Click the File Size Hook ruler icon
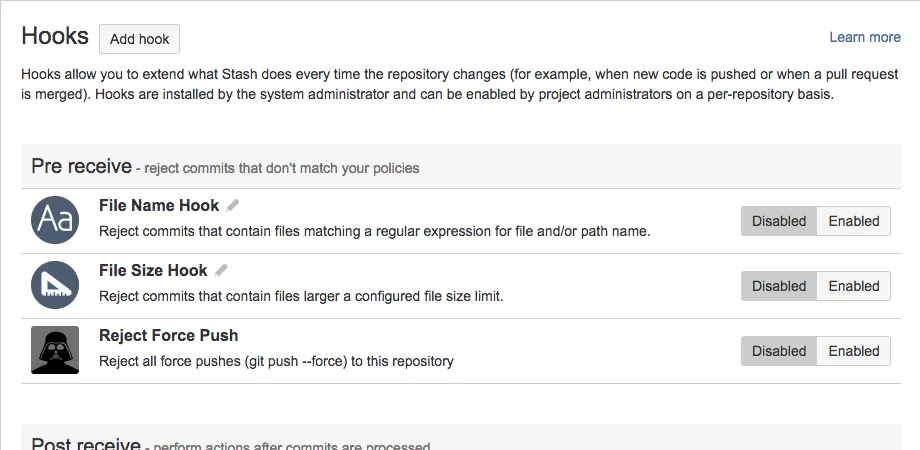The width and height of the screenshot is (920, 450). (55, 286)
